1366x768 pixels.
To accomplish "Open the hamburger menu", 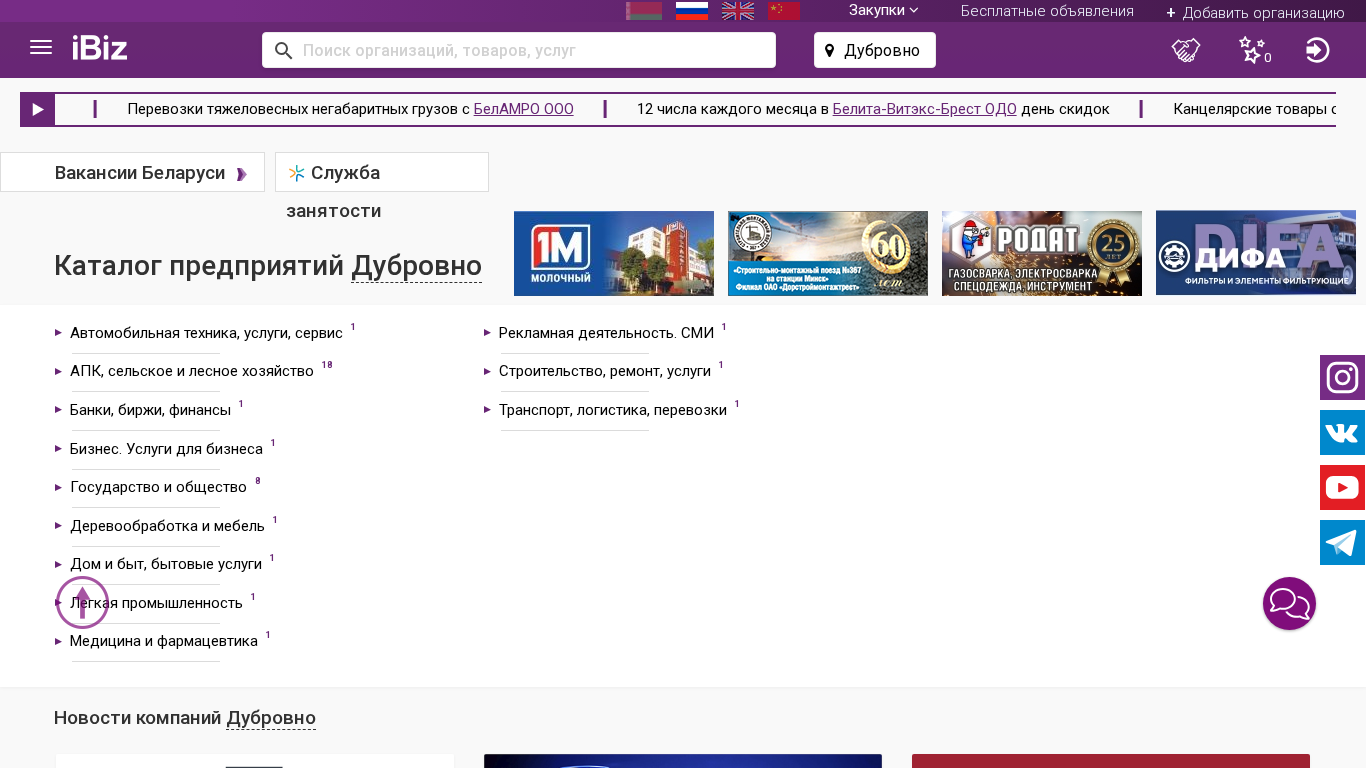I will [41, 48].
